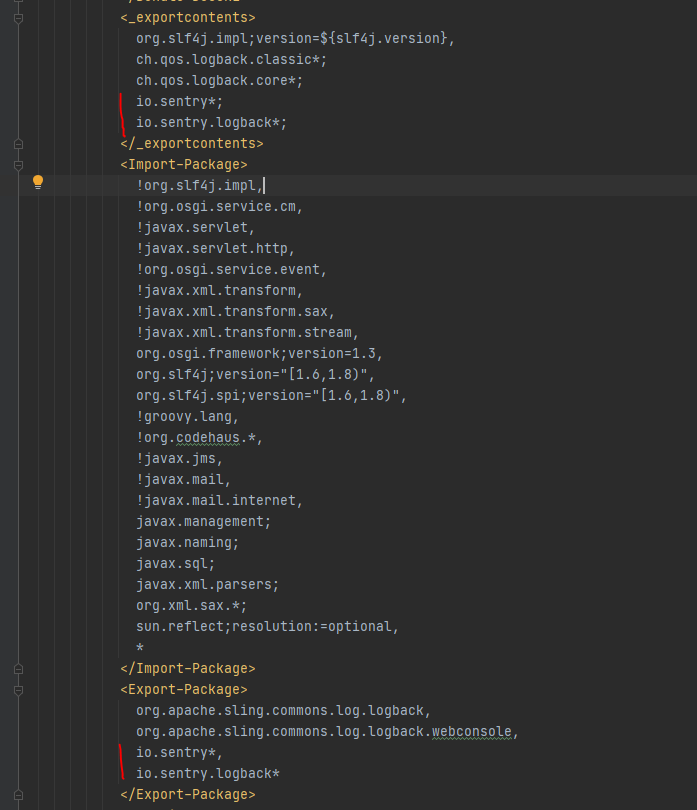Image resolution: width=697 pixels, height=810 pixels.
Task: Click the 'org.slf4j.spi;version' import line
Action: [271, 395]
